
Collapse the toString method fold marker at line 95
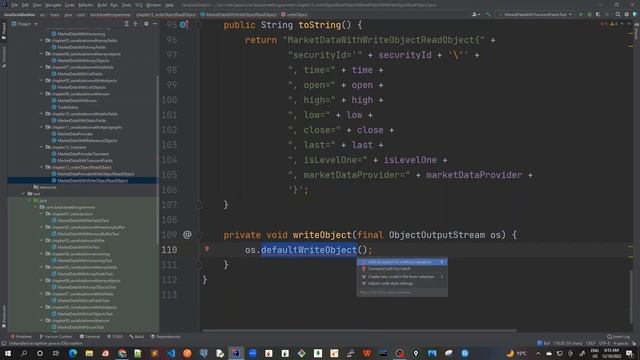point(199,25)
